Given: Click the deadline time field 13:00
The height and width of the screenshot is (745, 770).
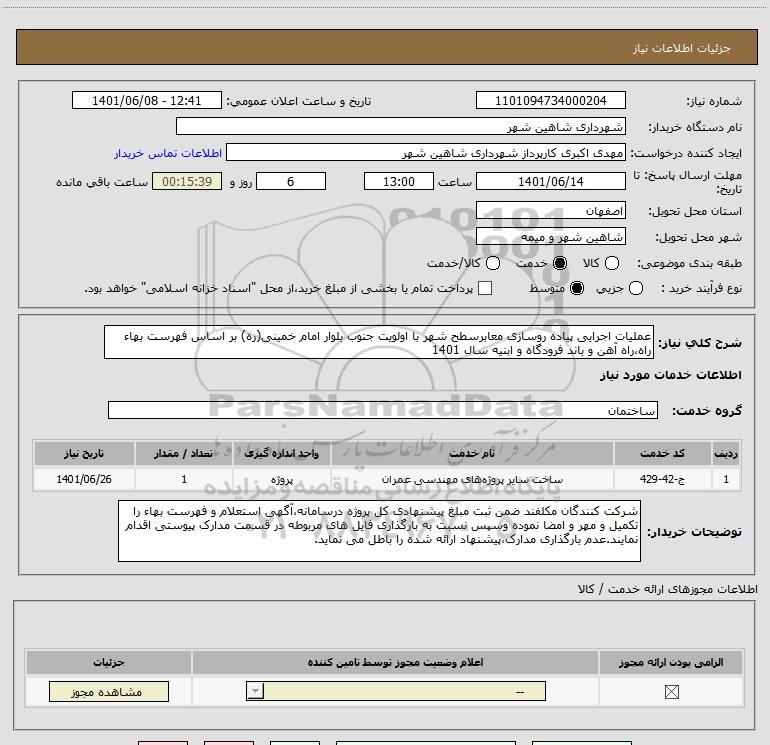Looking at the screenshot, I should click(x=399, y=181).
